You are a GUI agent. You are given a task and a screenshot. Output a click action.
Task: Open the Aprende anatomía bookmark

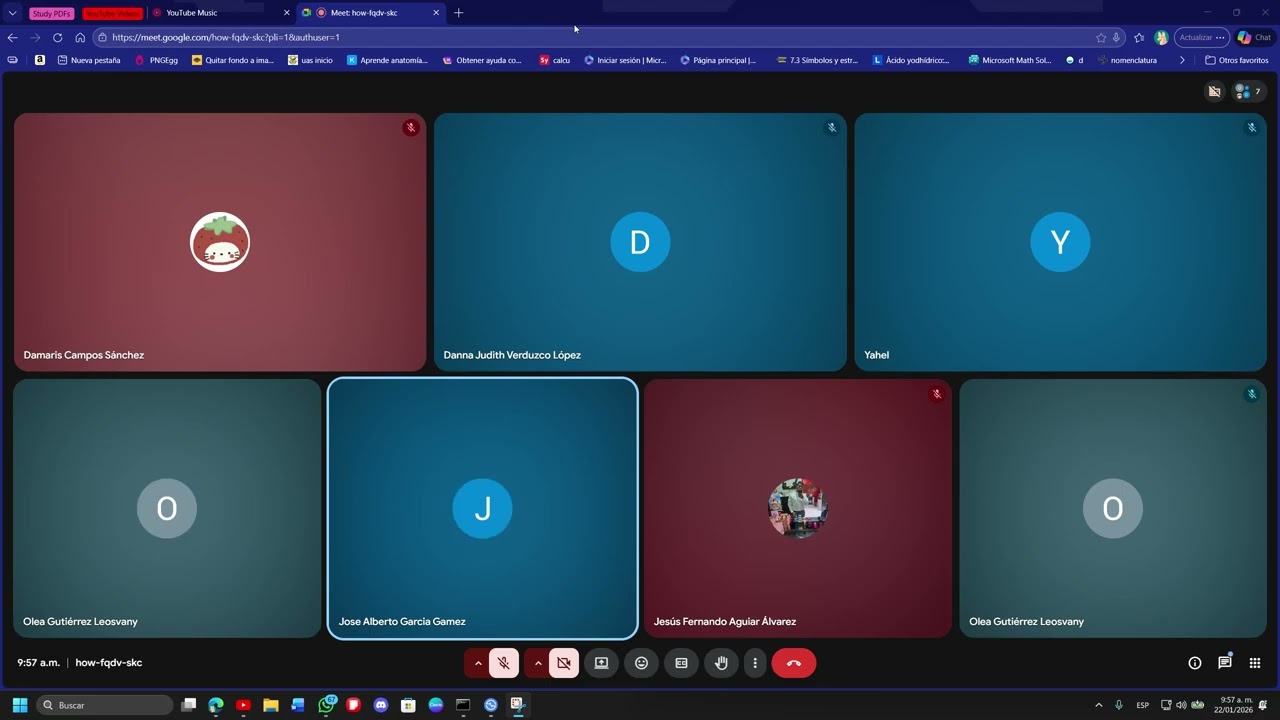coord(387,60)
